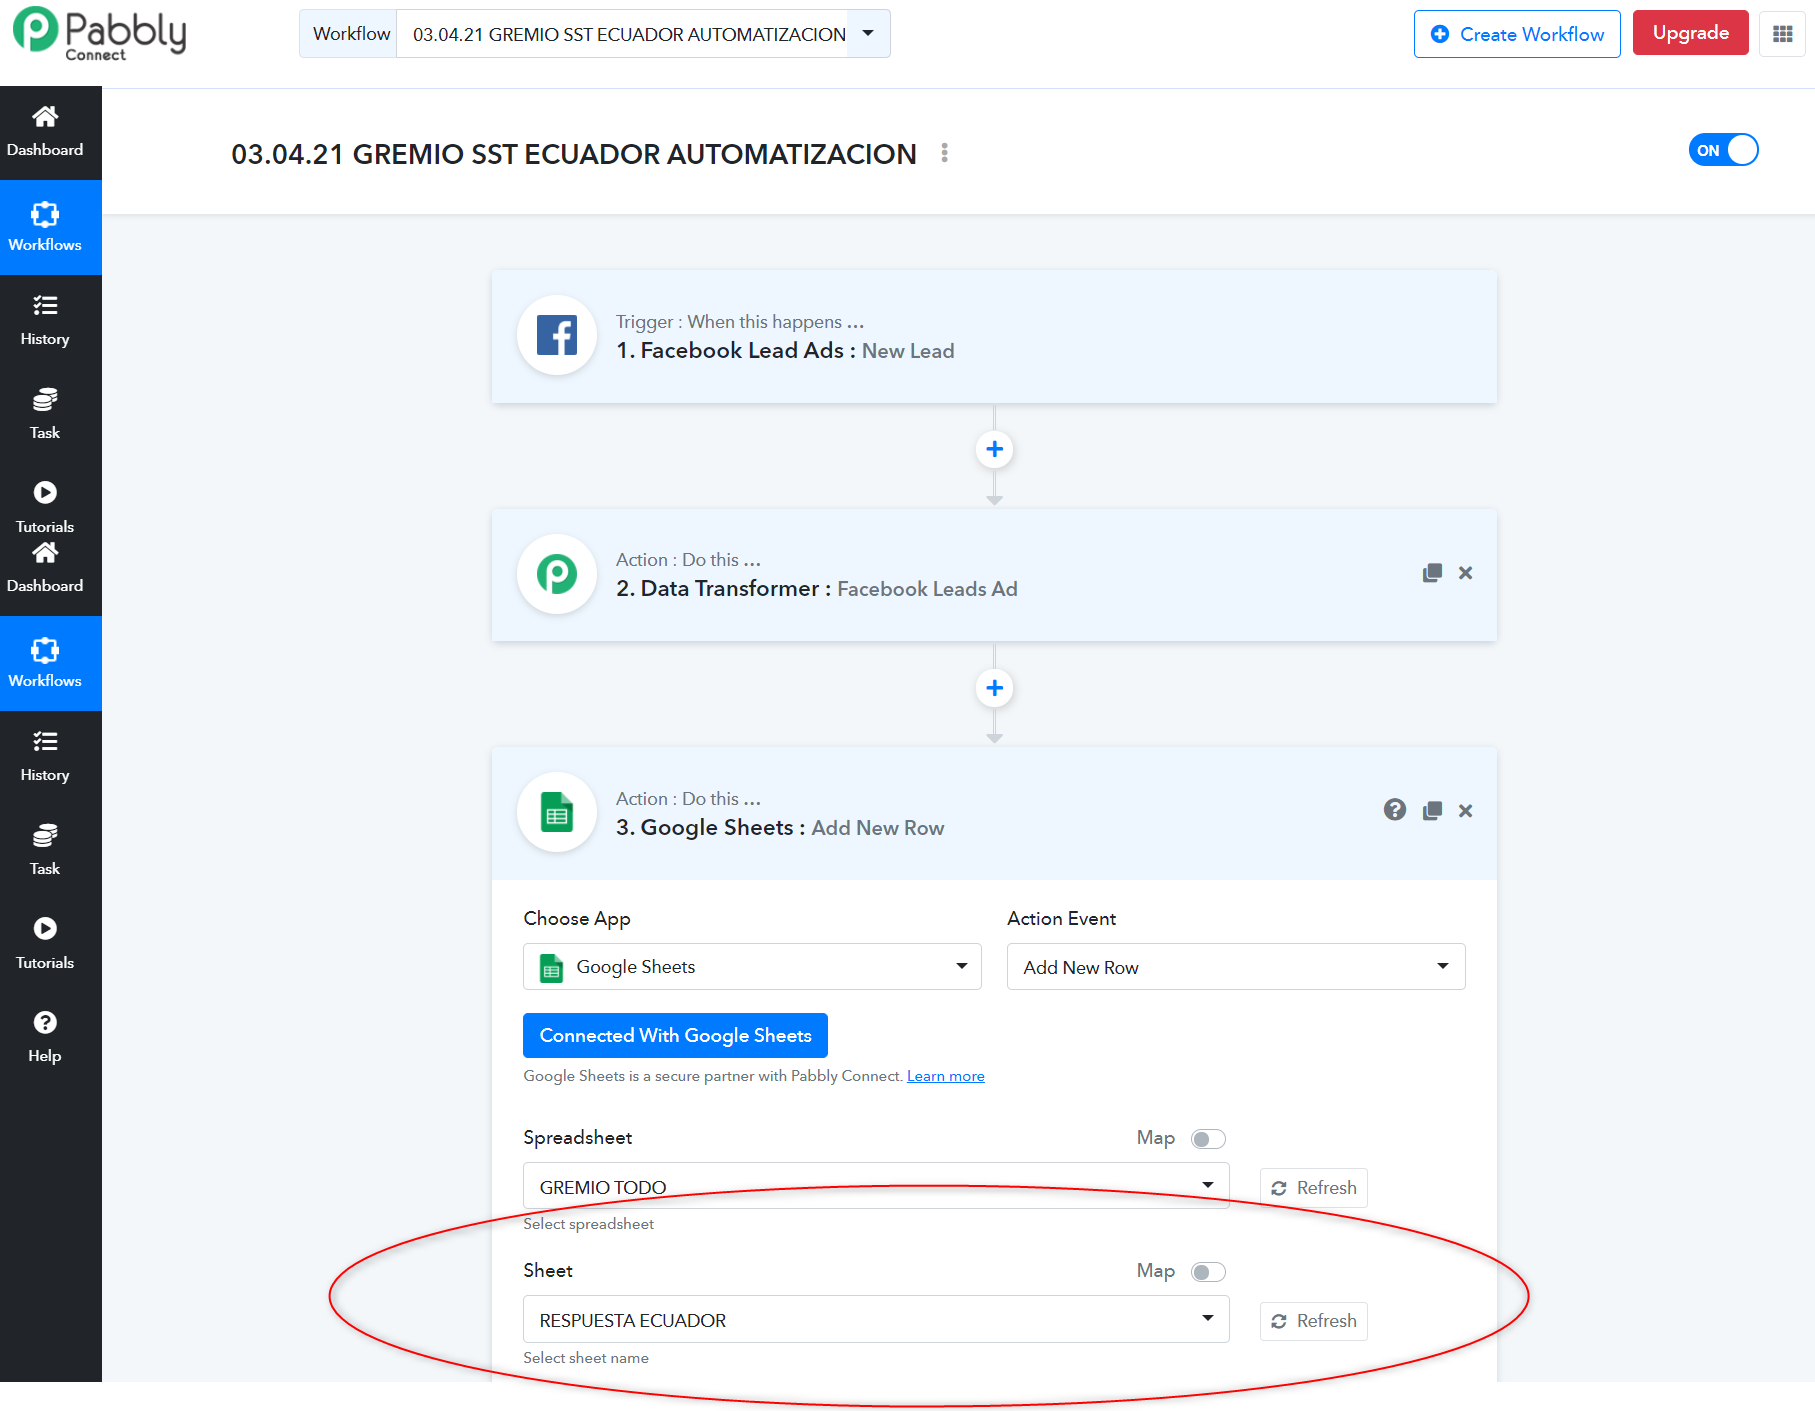This screenshot has height=1411, width=1815.
Task: Delete the Data Transformer step
Action: 1465,573
